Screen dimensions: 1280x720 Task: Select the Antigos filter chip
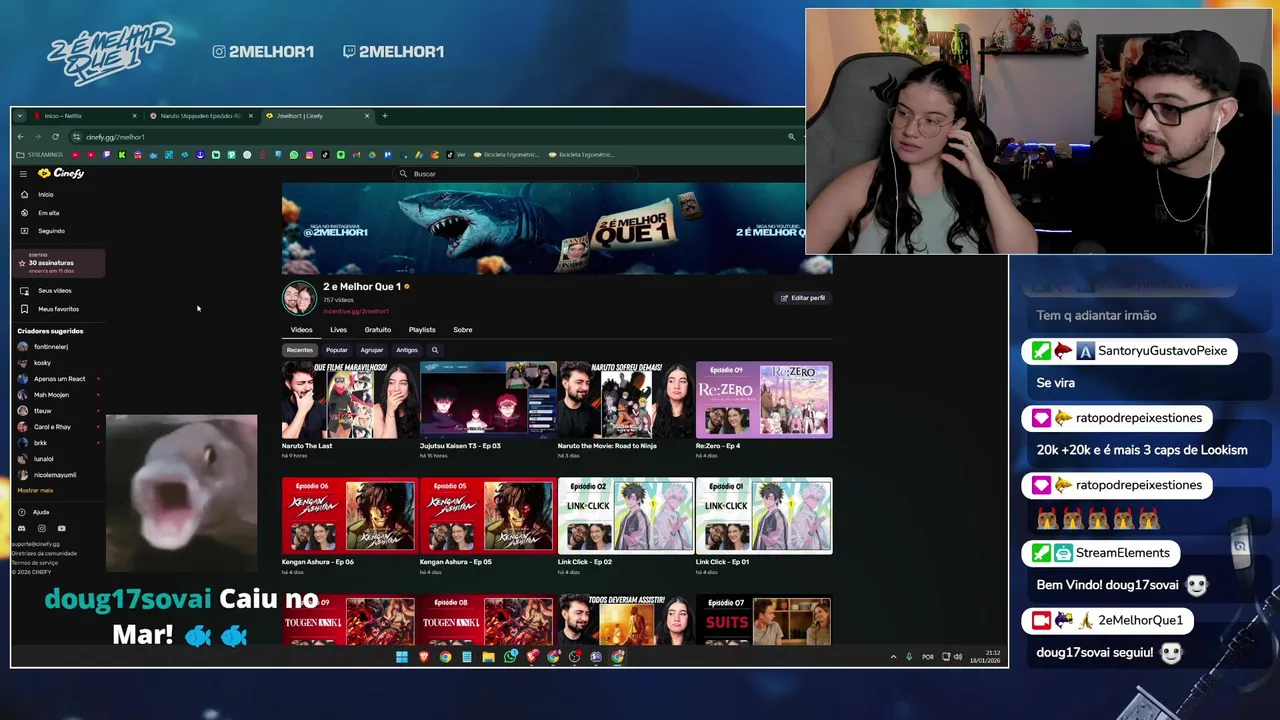pos(407,350)
